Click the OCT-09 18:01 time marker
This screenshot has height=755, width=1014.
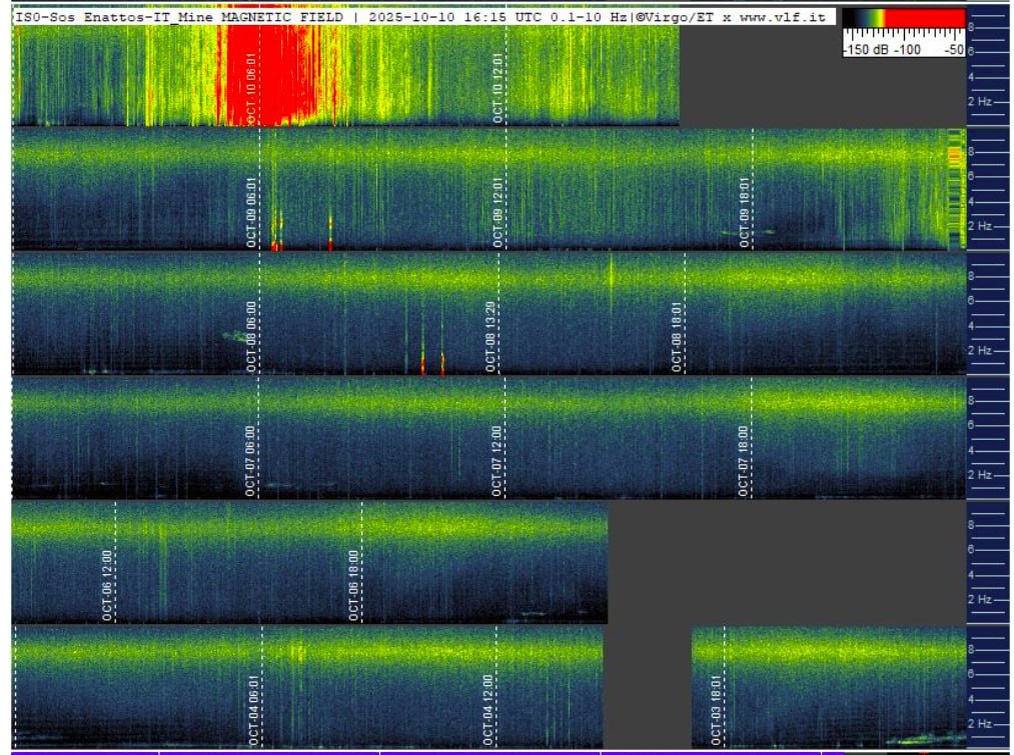point(744,212)
